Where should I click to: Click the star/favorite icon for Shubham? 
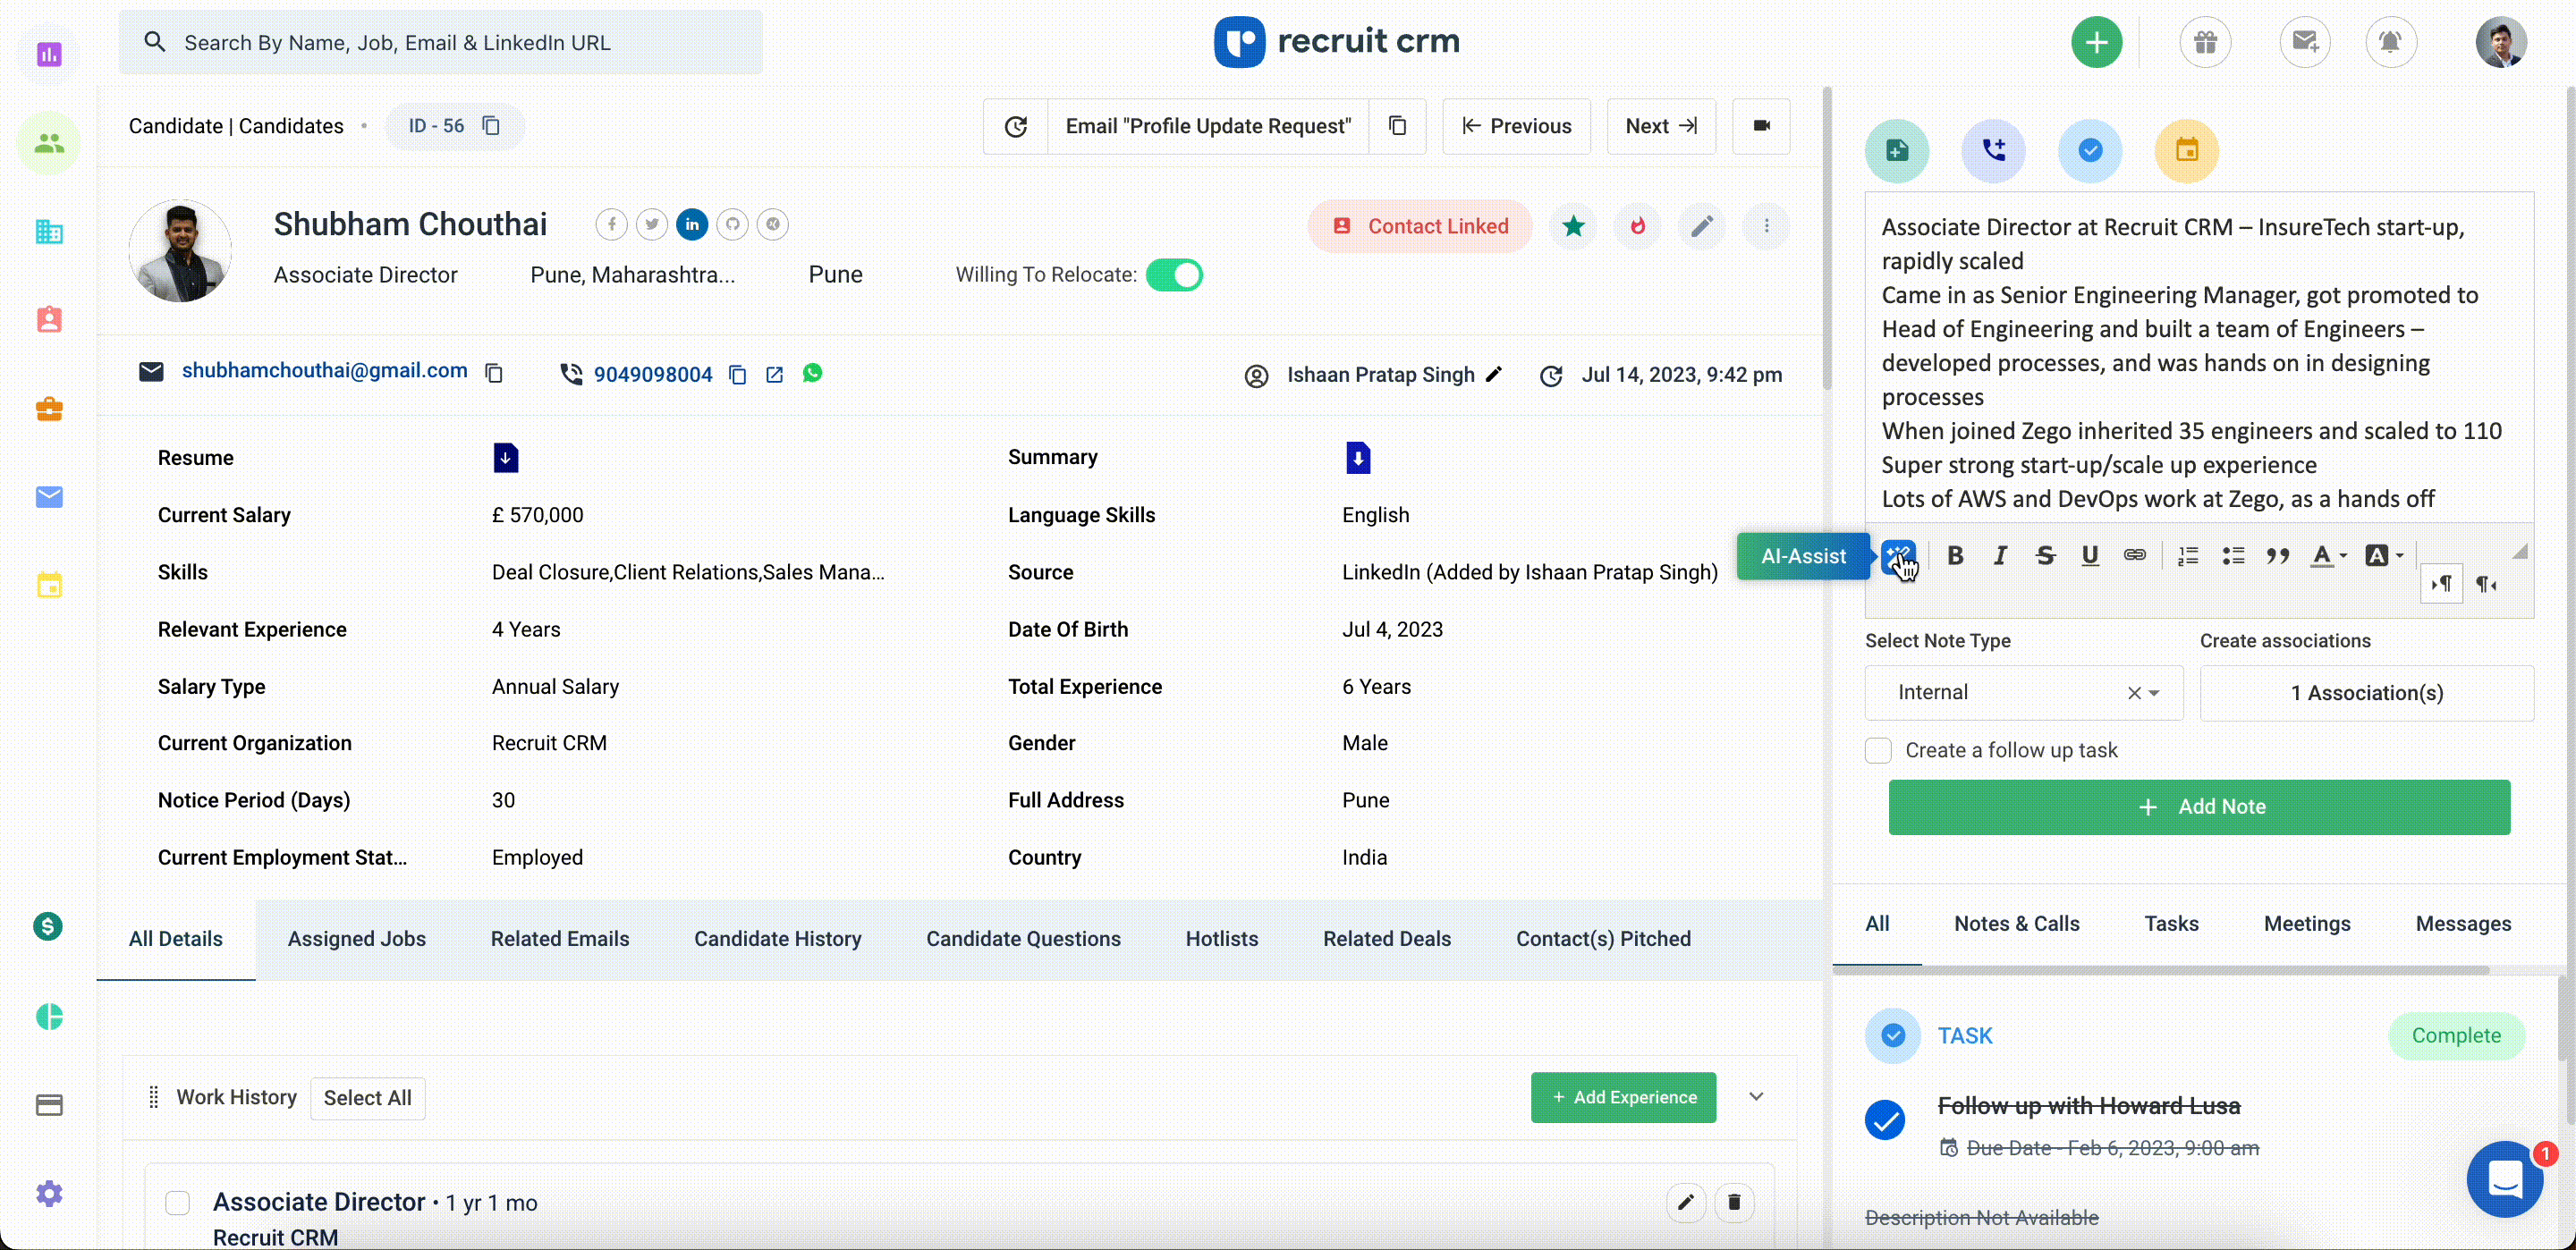(1574, 227)
